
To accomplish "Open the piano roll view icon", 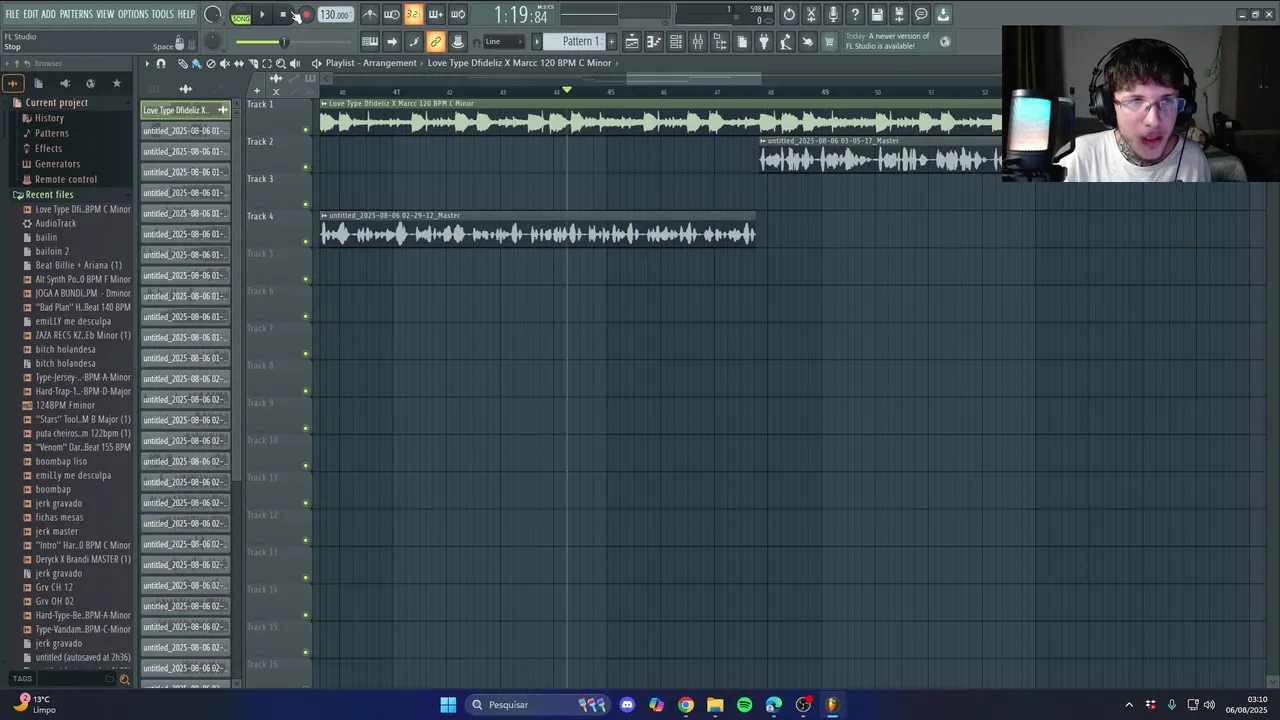I will click(654, 41).
